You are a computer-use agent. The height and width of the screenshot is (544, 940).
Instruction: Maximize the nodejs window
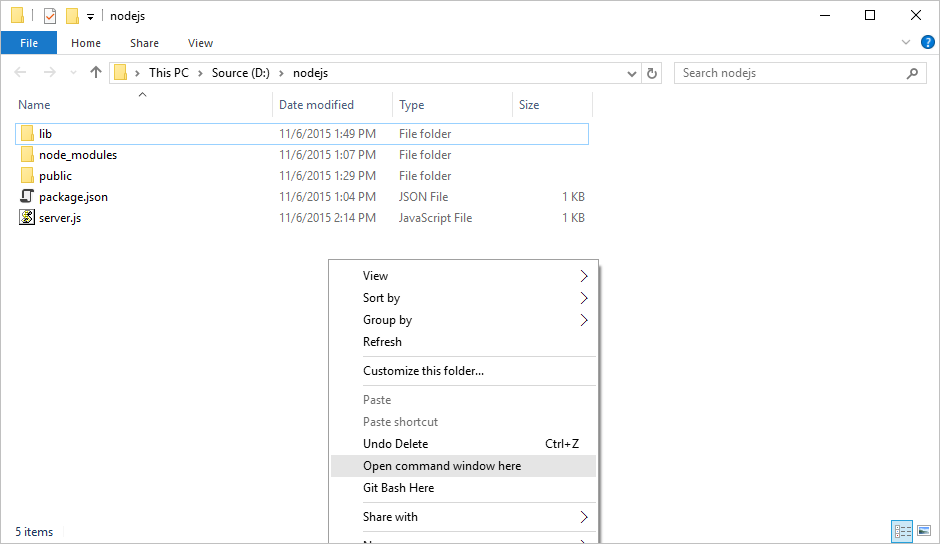tap(870, 16)
